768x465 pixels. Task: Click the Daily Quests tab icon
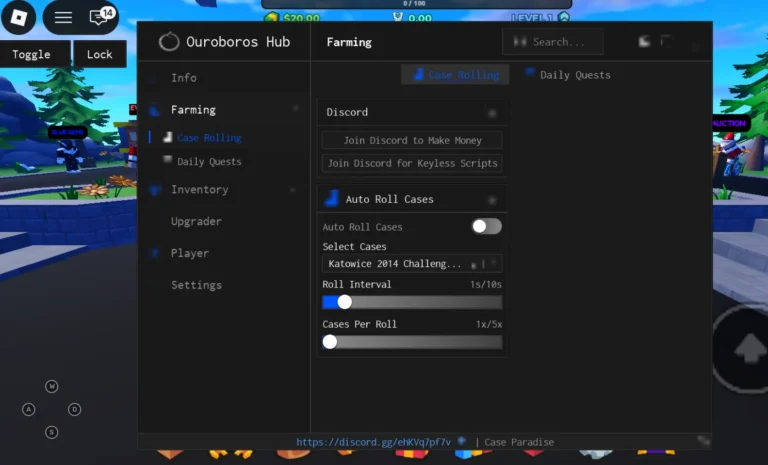pos(529,73)
